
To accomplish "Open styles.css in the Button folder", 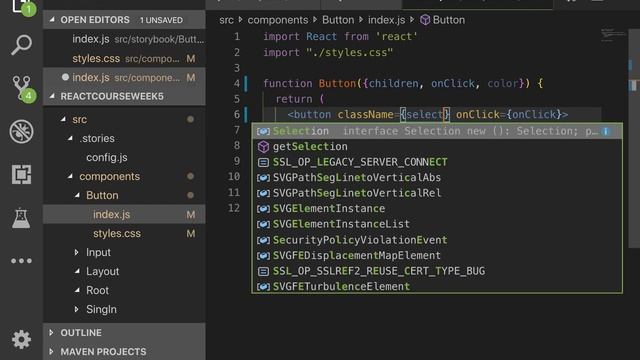I will (x=124, y=233).
